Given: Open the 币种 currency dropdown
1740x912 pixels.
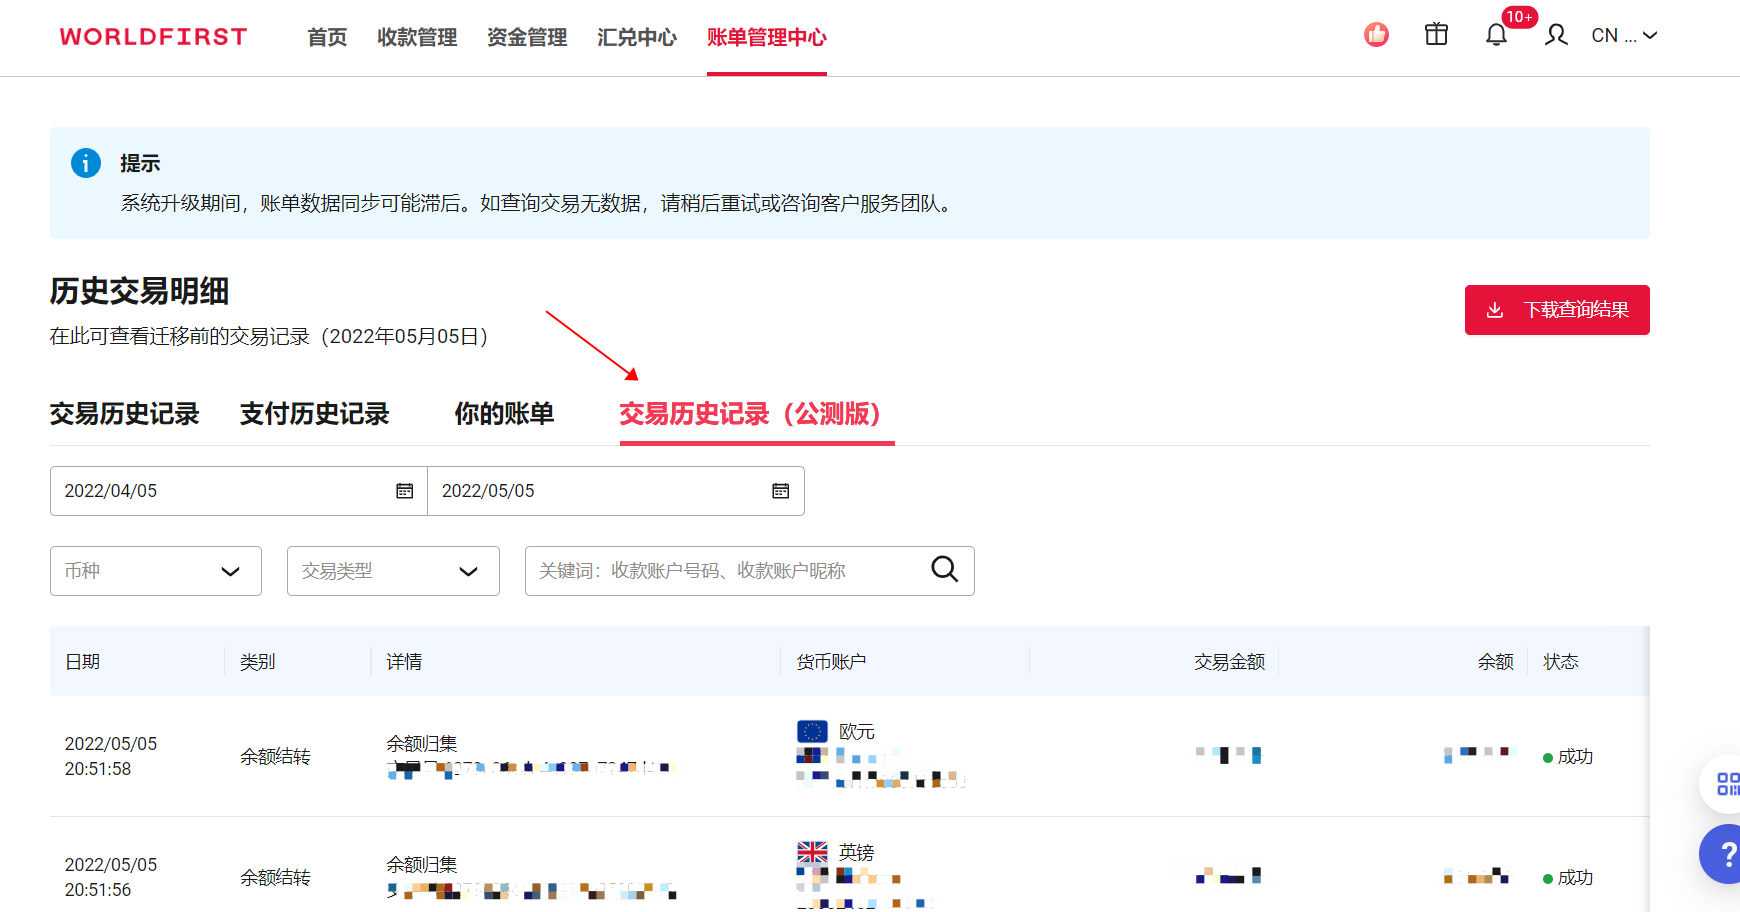Looking at the screenshot, I should click(155, 570).
